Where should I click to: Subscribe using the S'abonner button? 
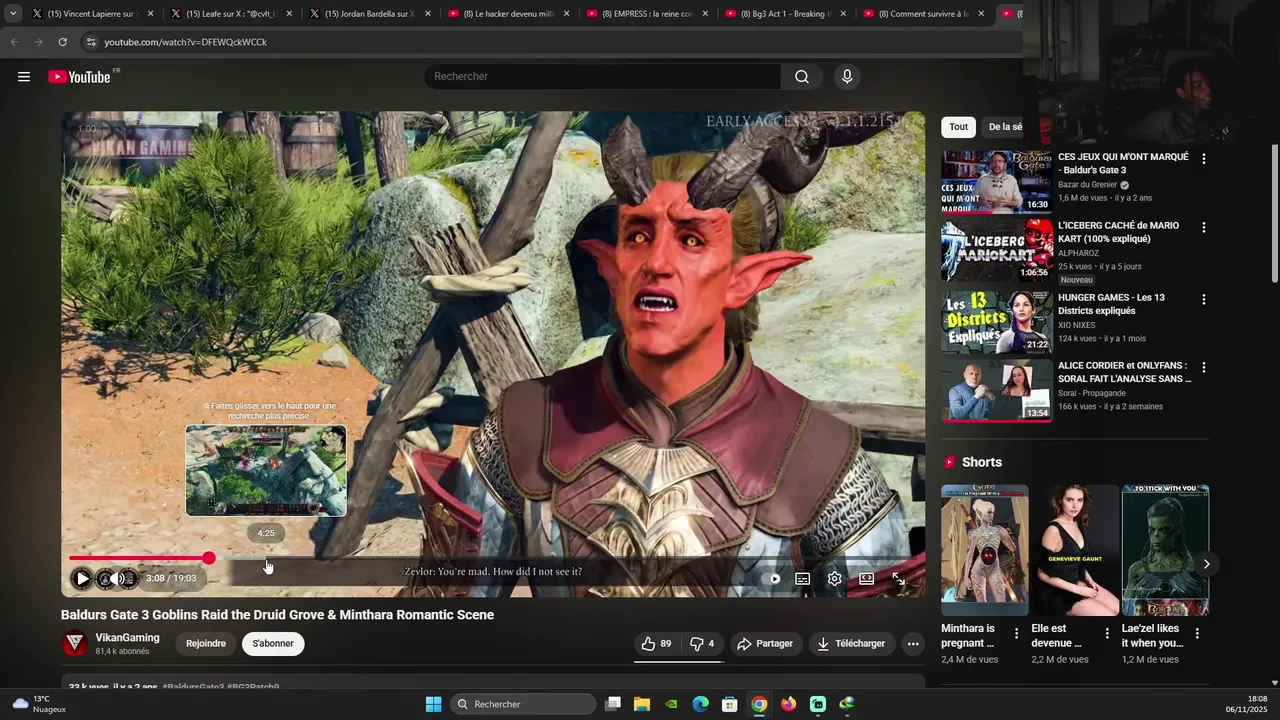coord(273,644)
